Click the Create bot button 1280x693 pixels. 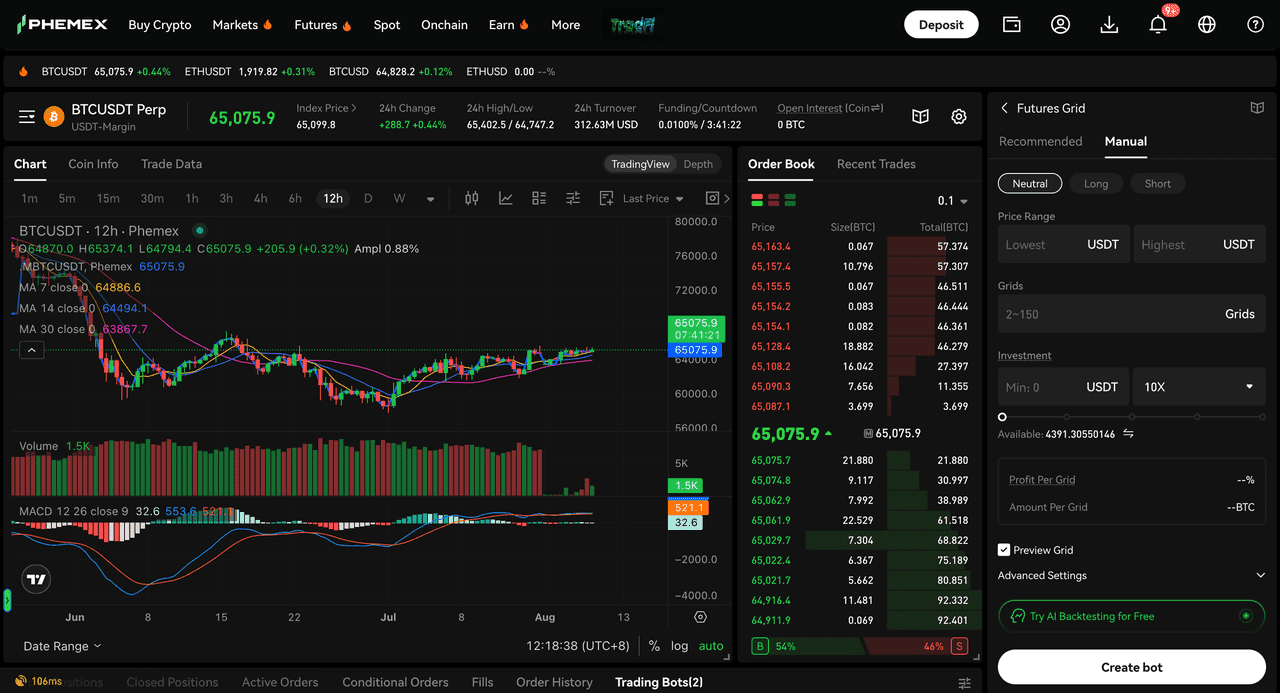[1132, 667]
